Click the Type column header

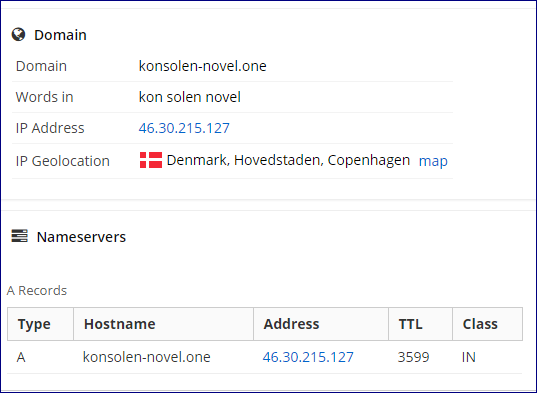pyautogui.click(x=40, y=324)
